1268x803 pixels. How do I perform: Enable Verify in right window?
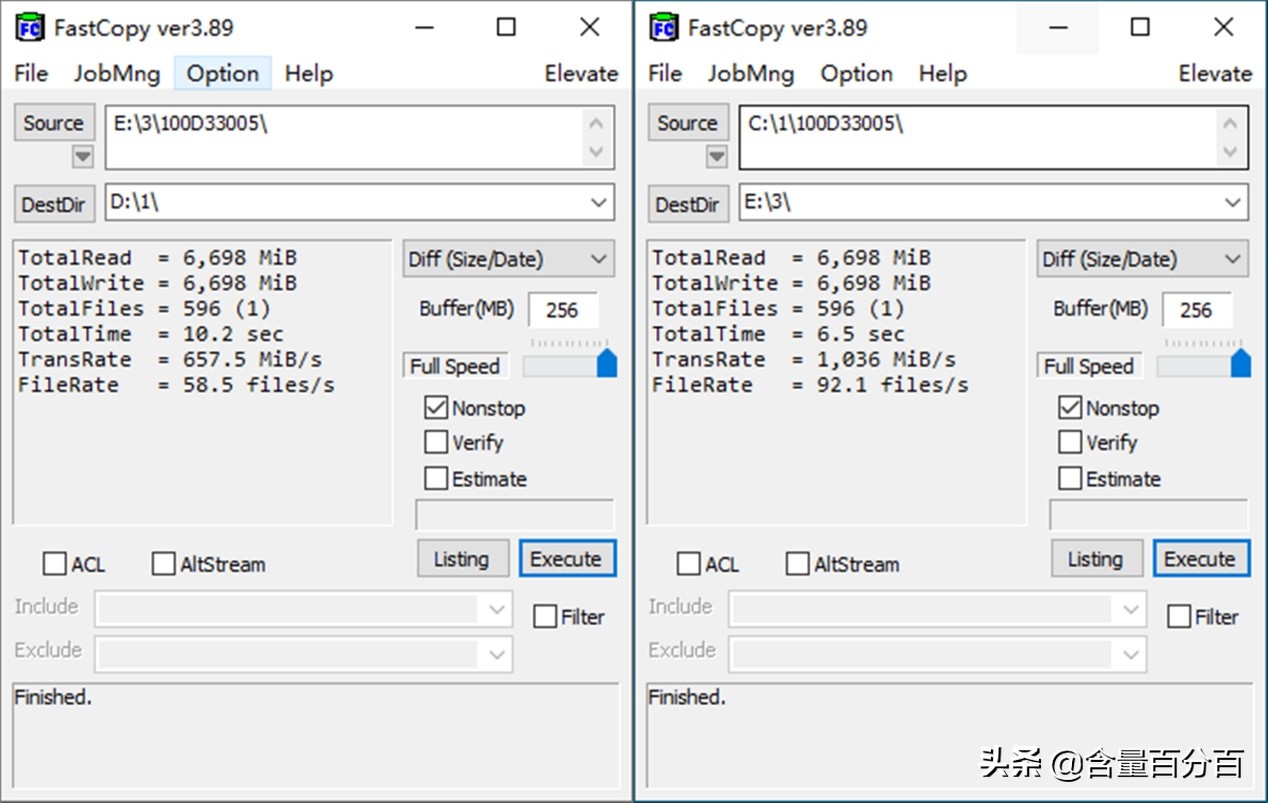1070,442
